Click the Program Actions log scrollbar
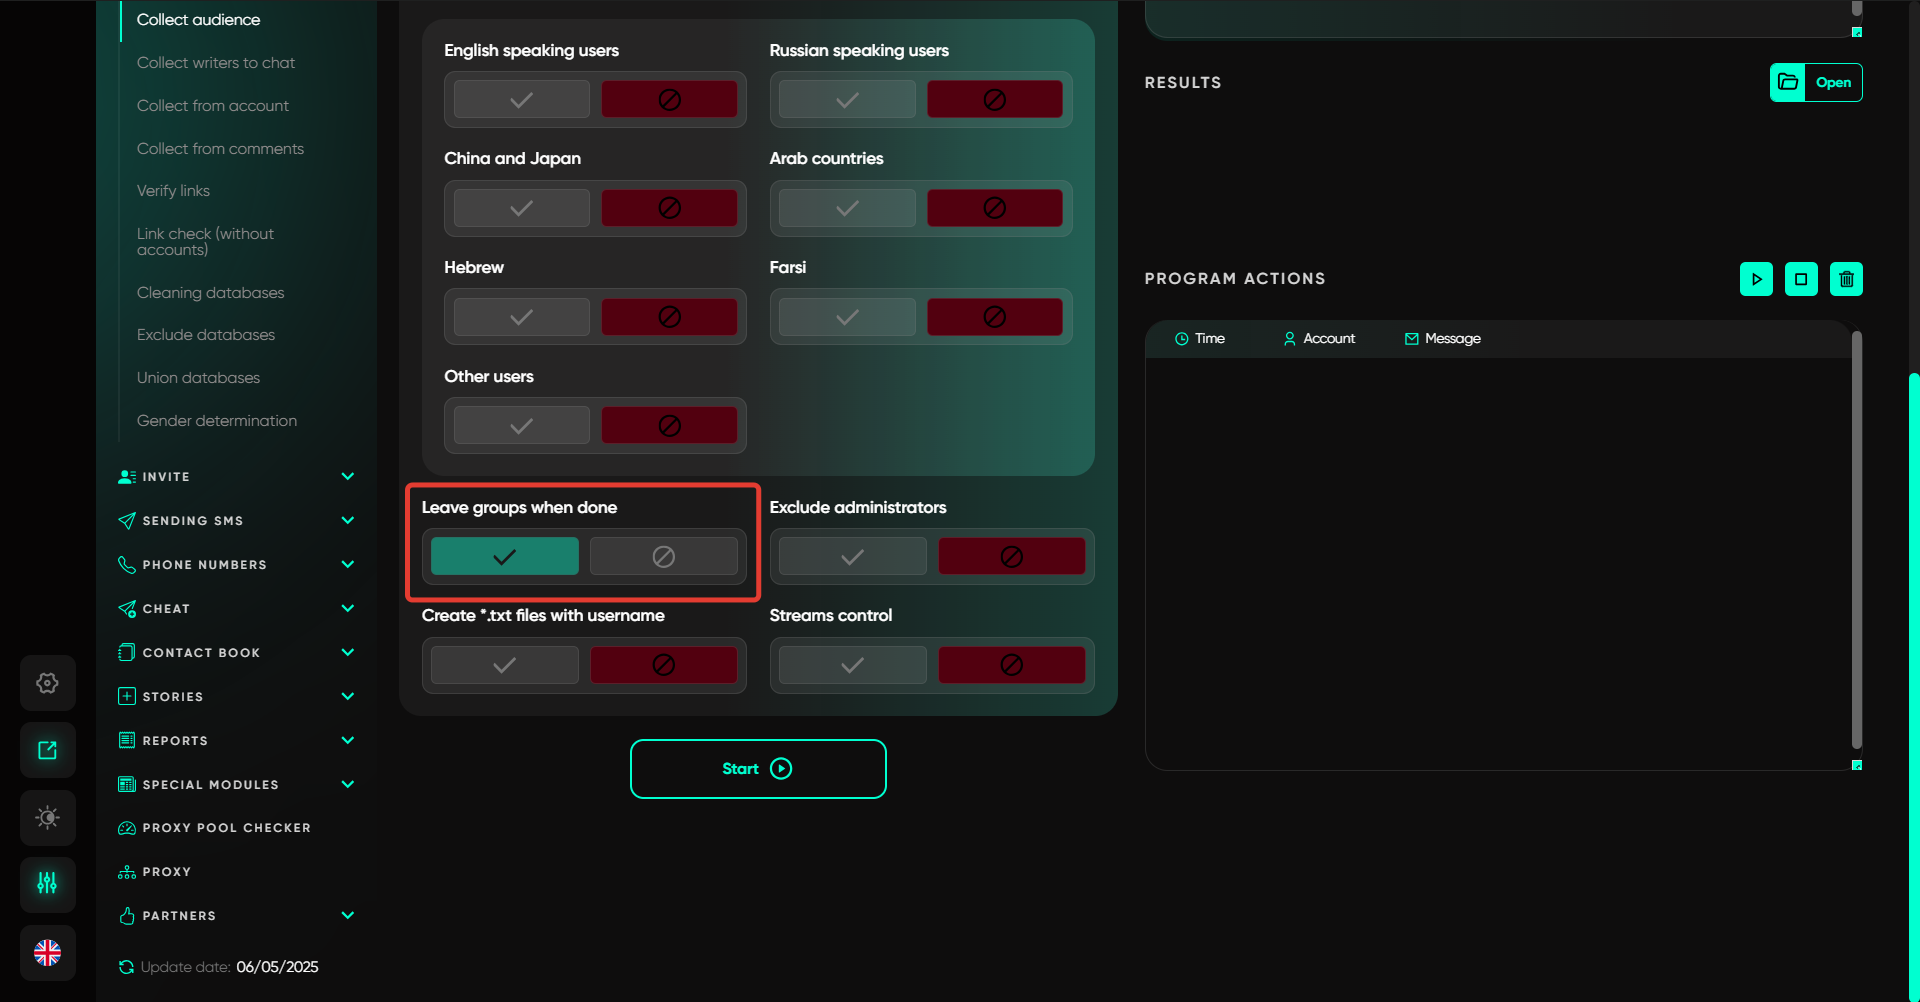Screen dimensions: 1920x1002 (1856, 540)
